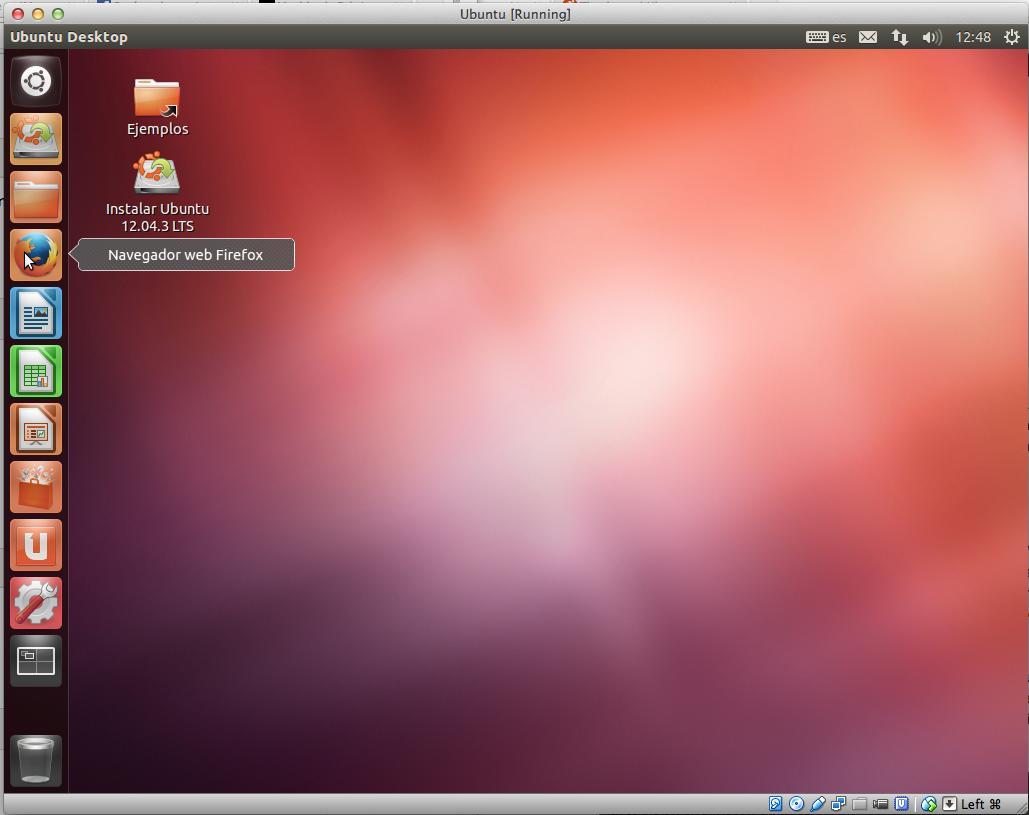Open the Workspace Switcher in launcher

36,661
